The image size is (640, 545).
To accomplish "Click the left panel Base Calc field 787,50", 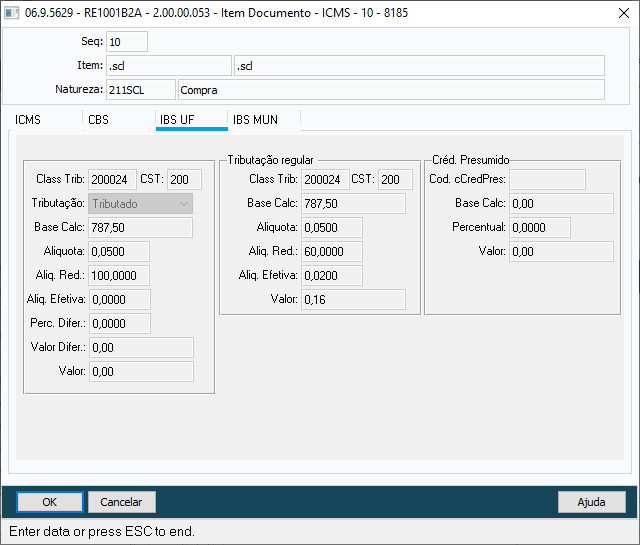I will pos(140,227).
